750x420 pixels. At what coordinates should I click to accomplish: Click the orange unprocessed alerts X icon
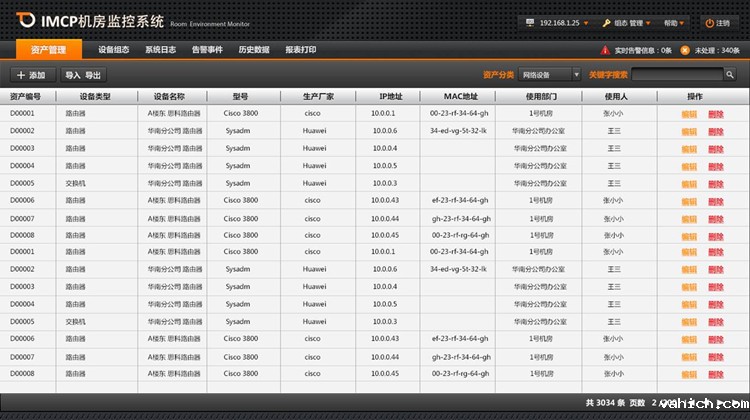tap(685, 49)
